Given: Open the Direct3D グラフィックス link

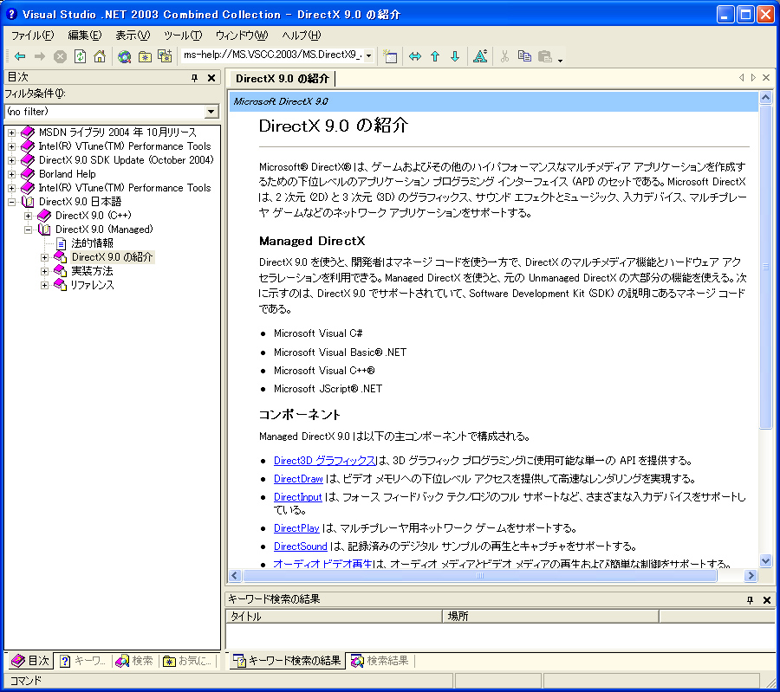Looking at the screenshot, I should point(324,461).
